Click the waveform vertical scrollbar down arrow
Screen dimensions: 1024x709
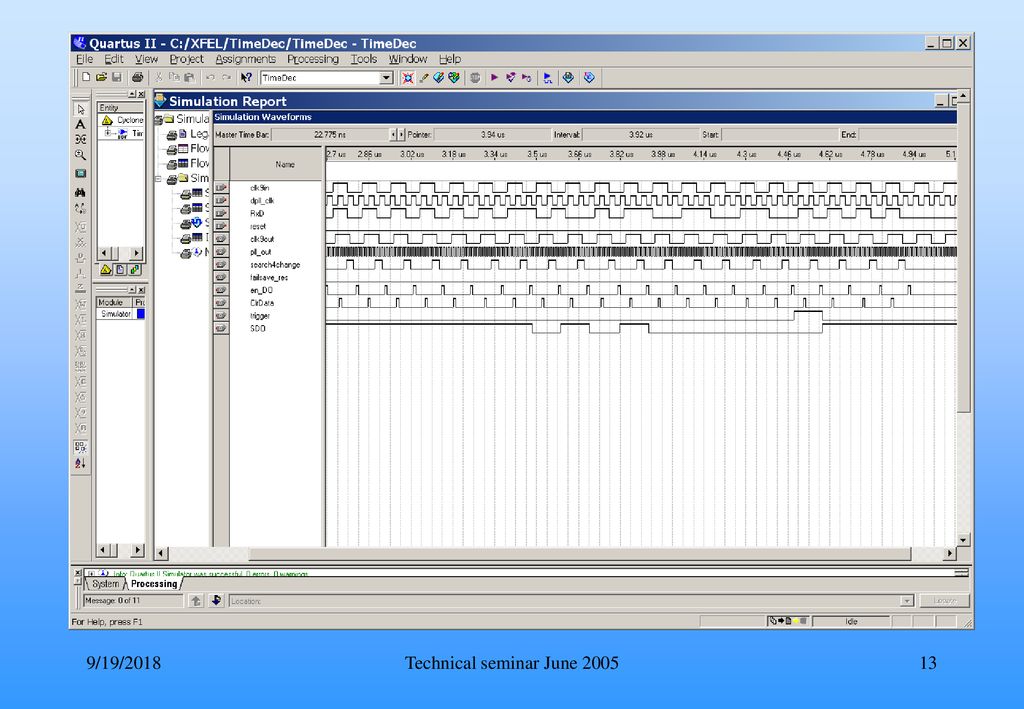pos(963,540)
